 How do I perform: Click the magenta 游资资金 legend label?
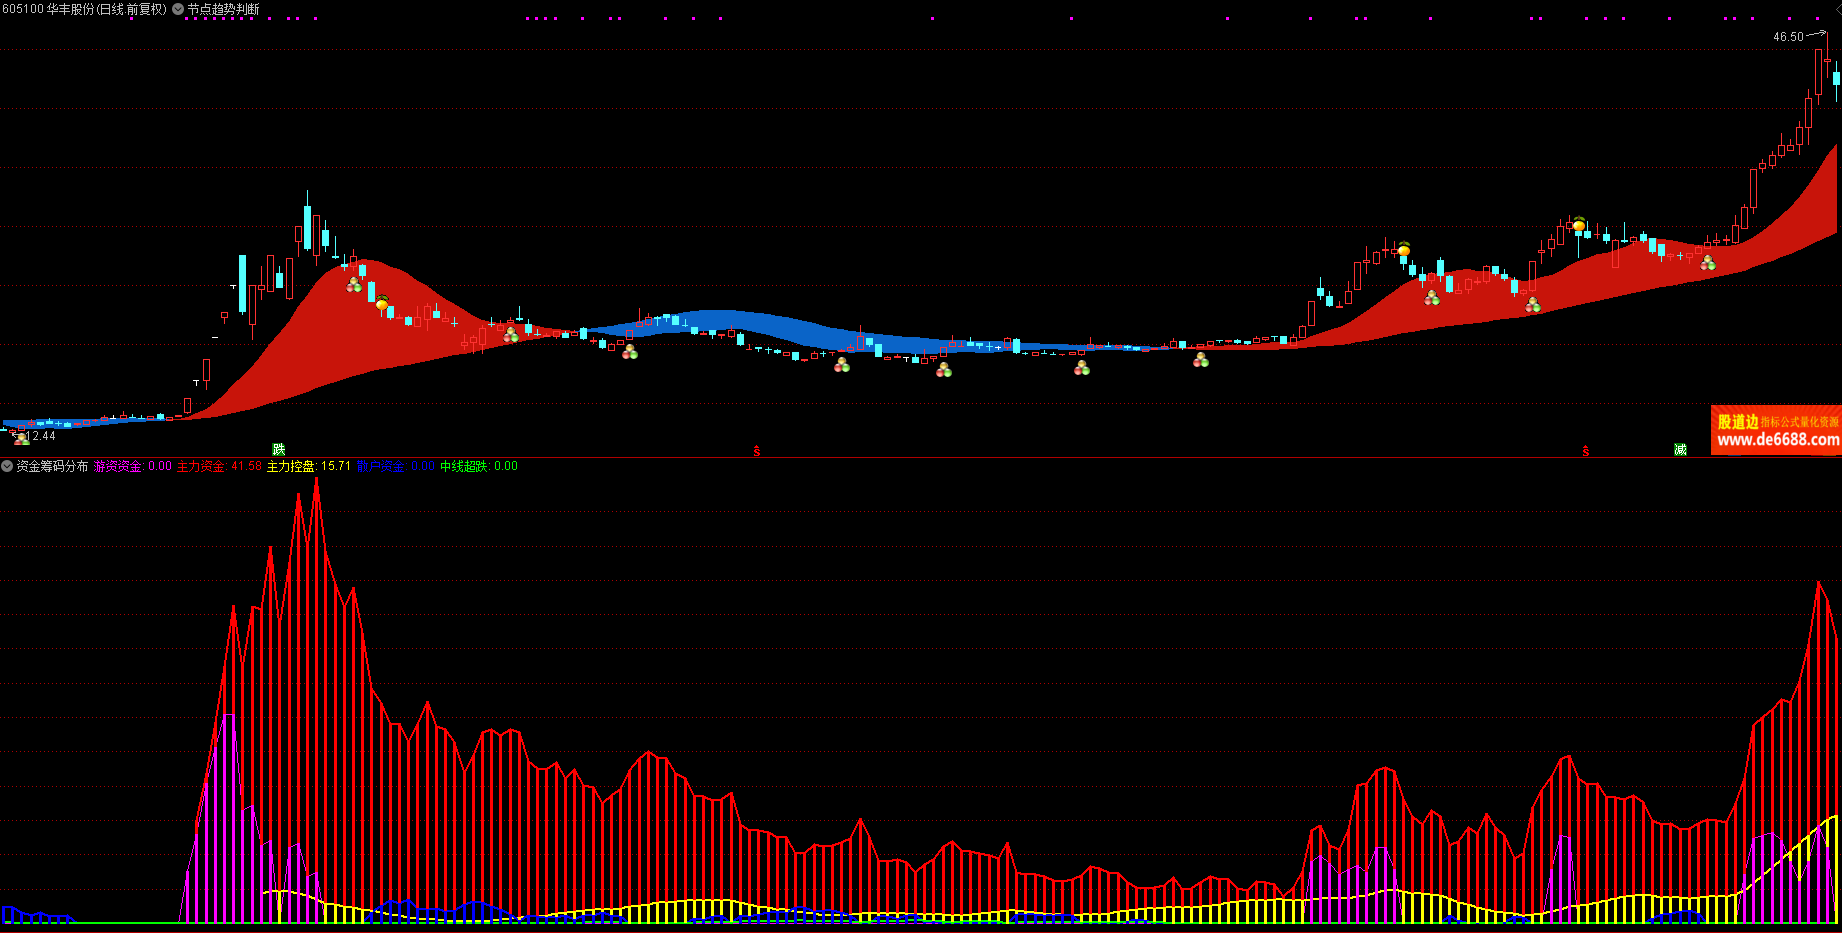118,466
